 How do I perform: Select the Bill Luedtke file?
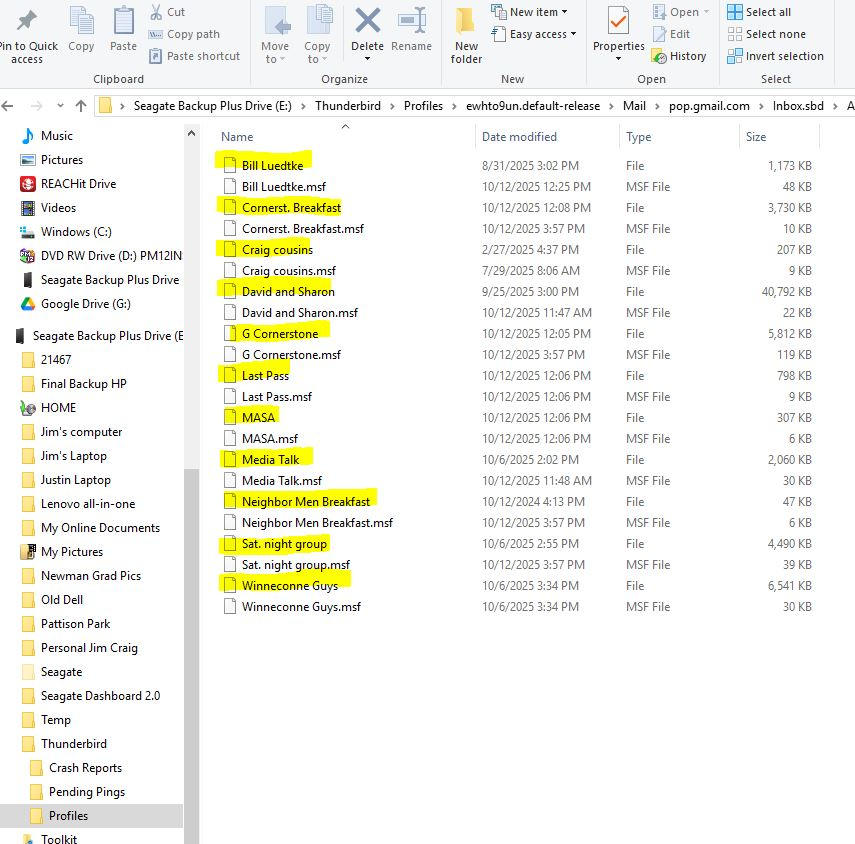(272, 165)
